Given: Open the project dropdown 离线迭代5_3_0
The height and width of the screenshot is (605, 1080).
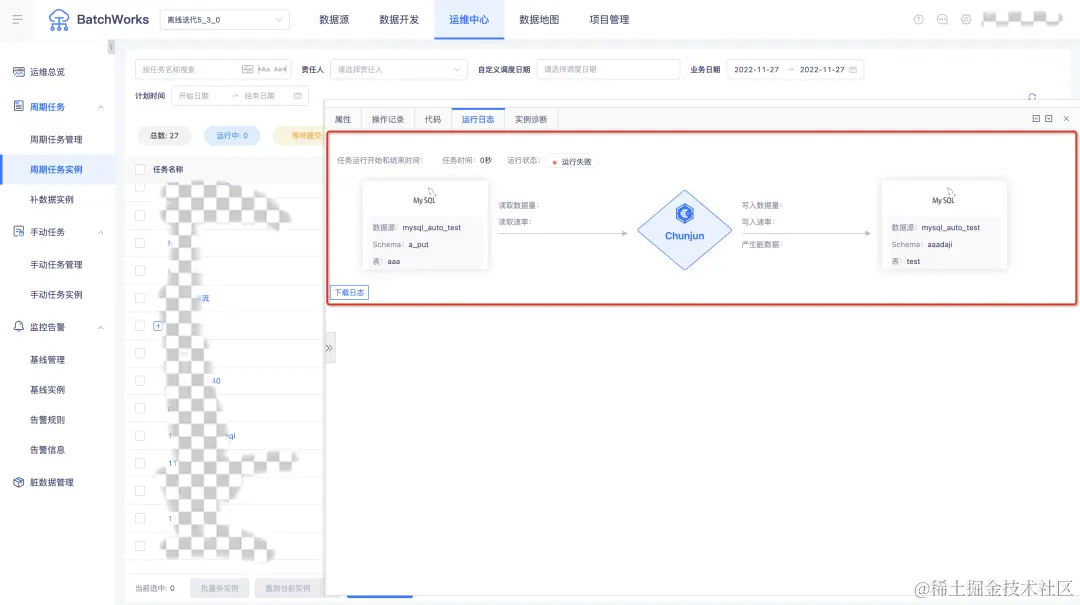Looking at the screenshot, I should pyautogui.click(x=225, y=20).
